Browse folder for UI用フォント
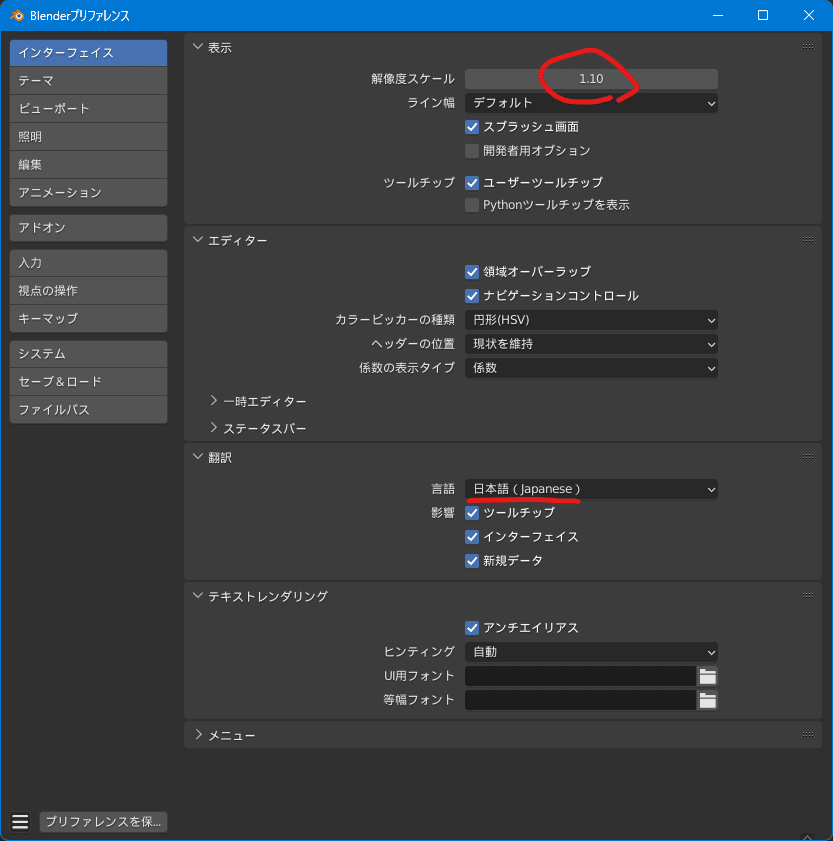The height and width of the screenshot is (841, 833). pos(707,676)
